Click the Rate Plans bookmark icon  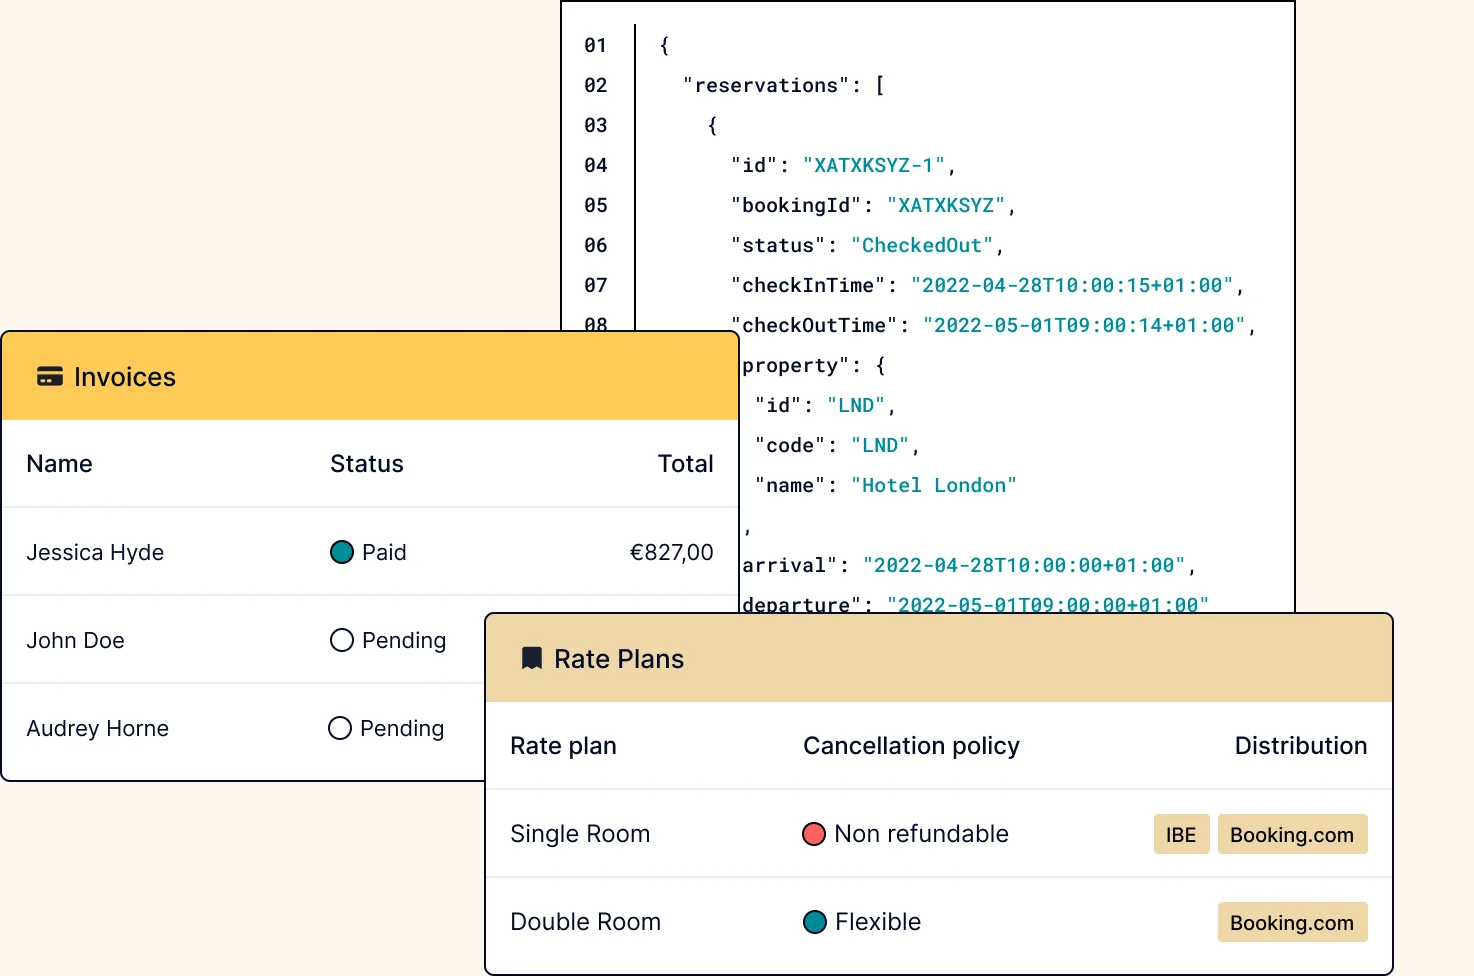click(532, 658)
